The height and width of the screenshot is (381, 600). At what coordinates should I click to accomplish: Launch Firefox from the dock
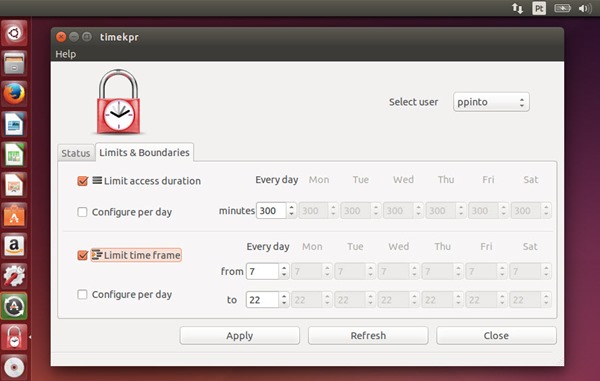(x=14, y=94)
